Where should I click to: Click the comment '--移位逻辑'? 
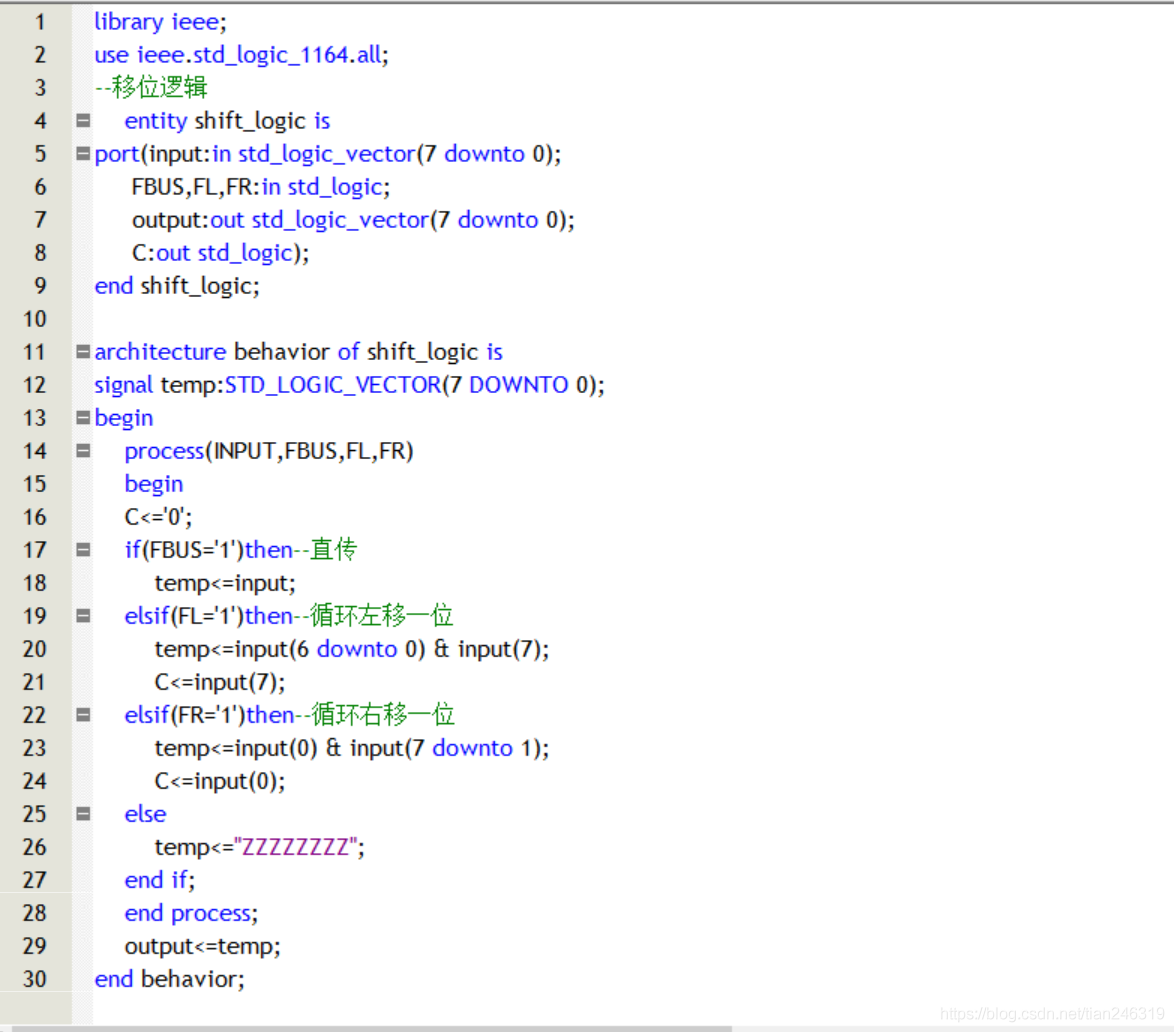click(150, 88)
